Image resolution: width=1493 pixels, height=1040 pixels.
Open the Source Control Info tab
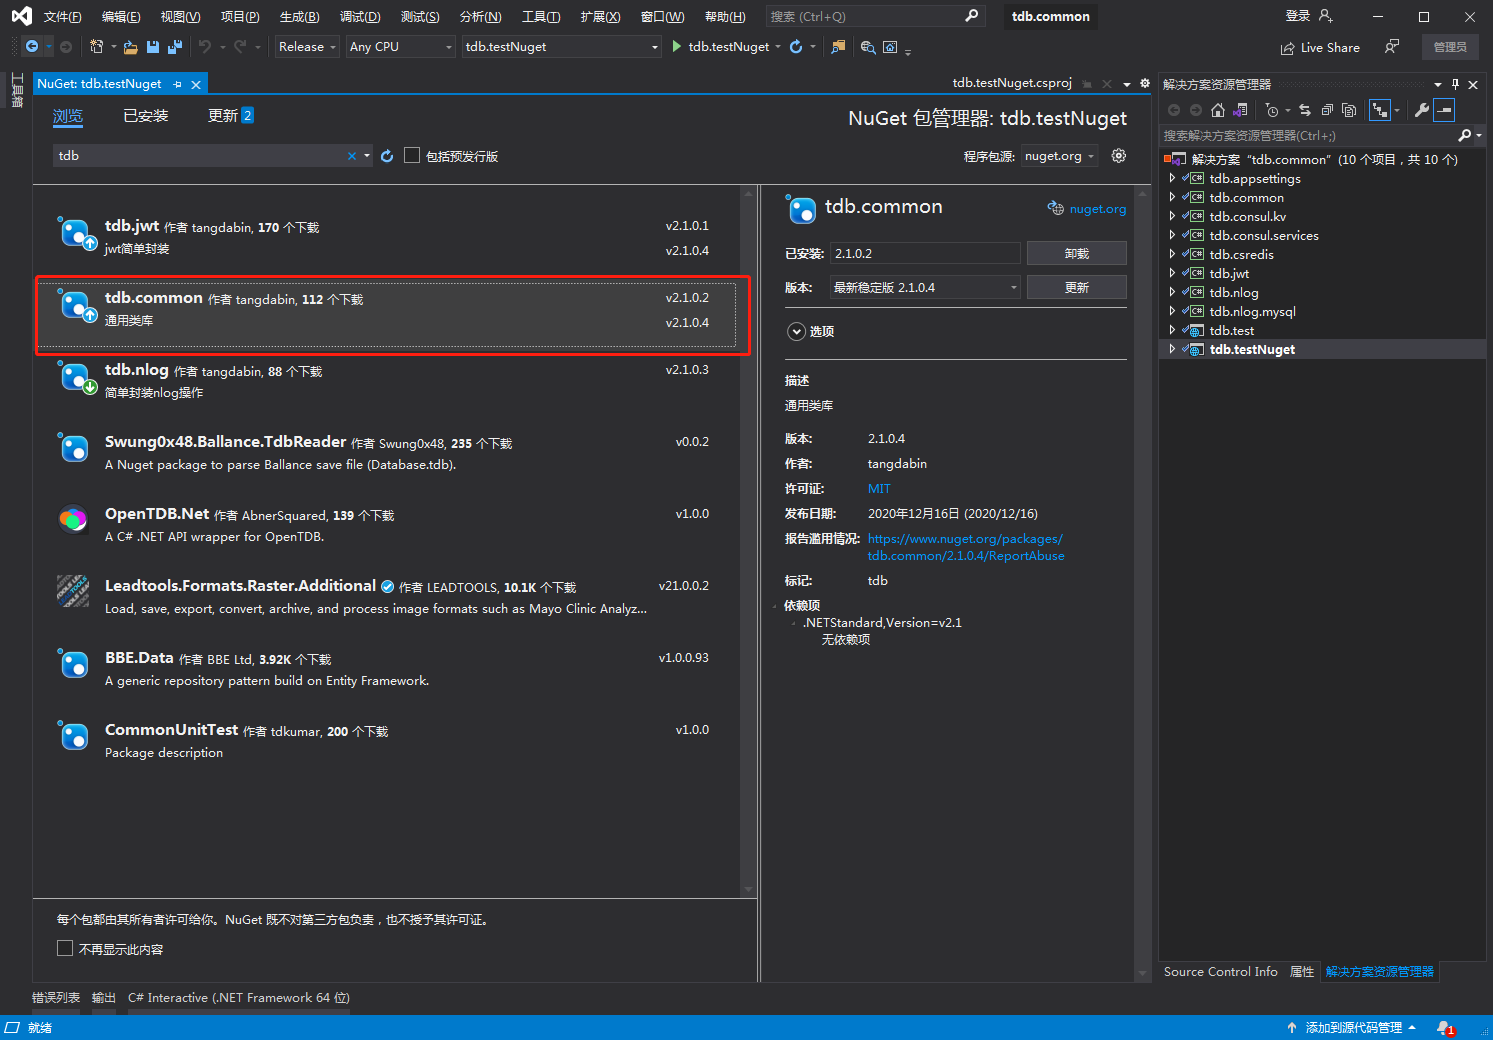pyautogui.click(x=1220, y=972)
